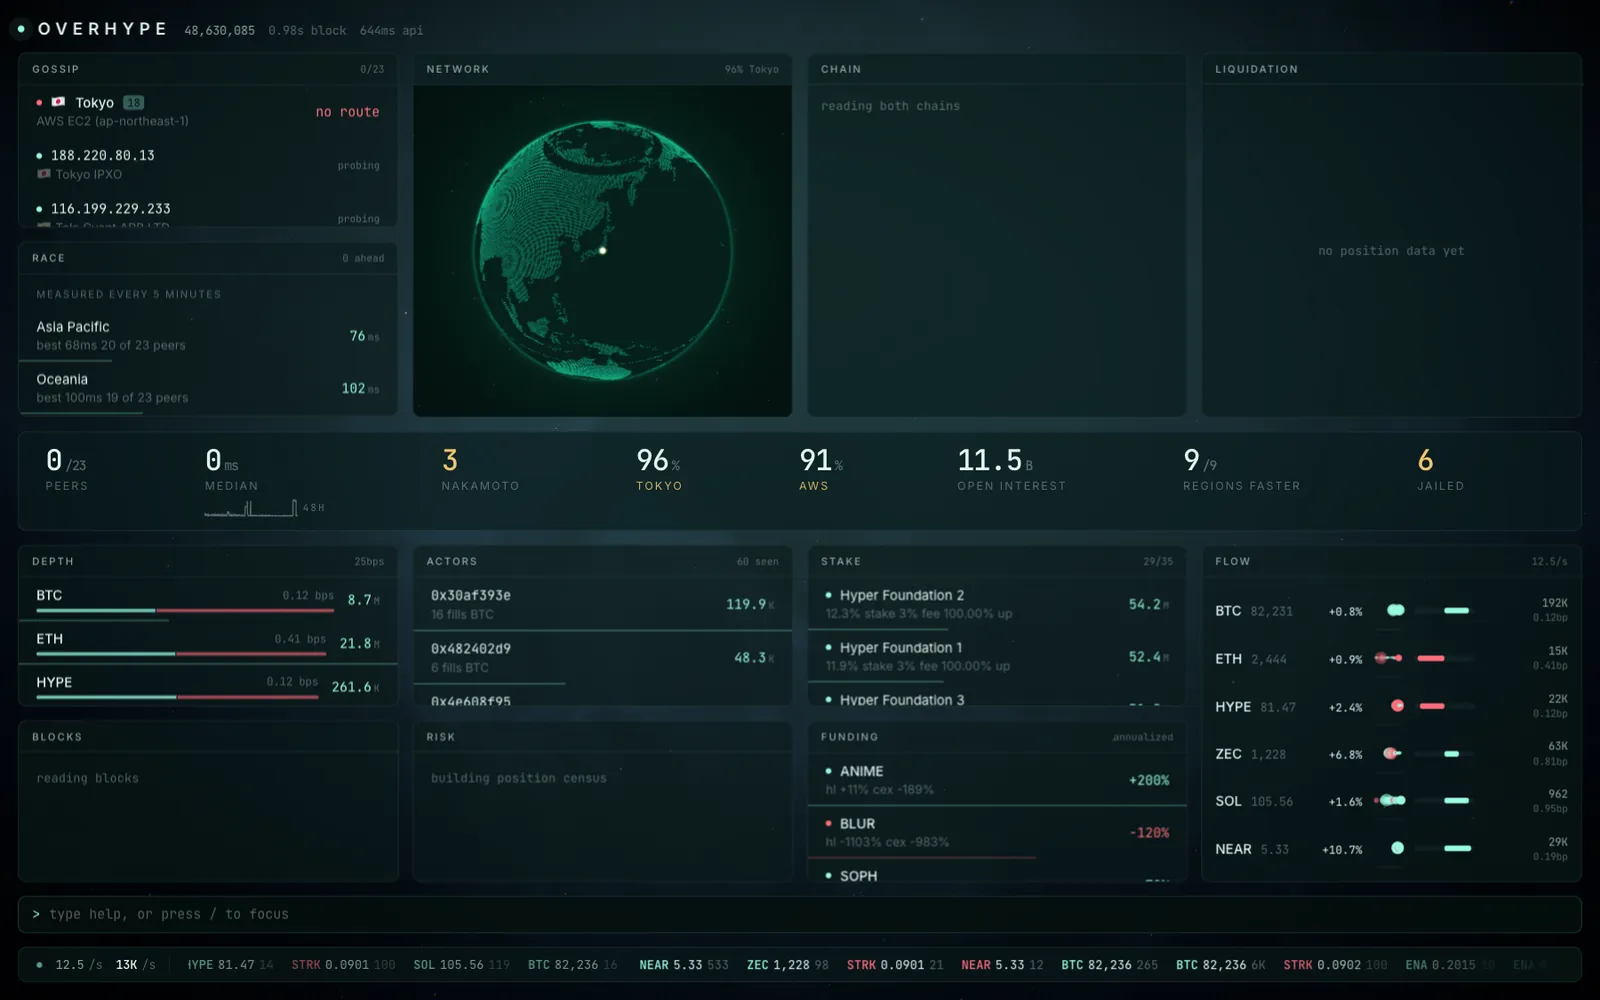The image size is (1600, 1000).
Task: Click ticker item ENA 0.2015
Action: click(1449, 965)
